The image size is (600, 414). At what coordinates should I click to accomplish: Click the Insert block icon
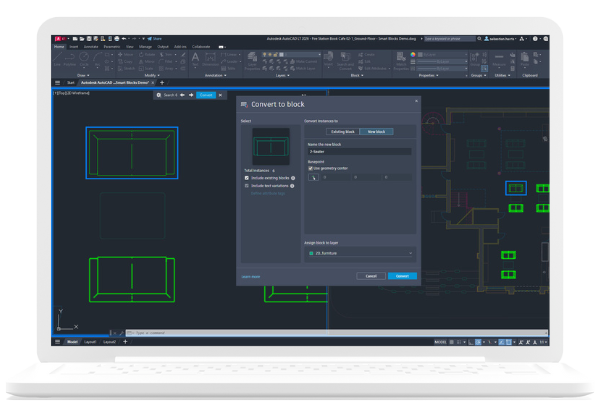[x=328, y=59]
